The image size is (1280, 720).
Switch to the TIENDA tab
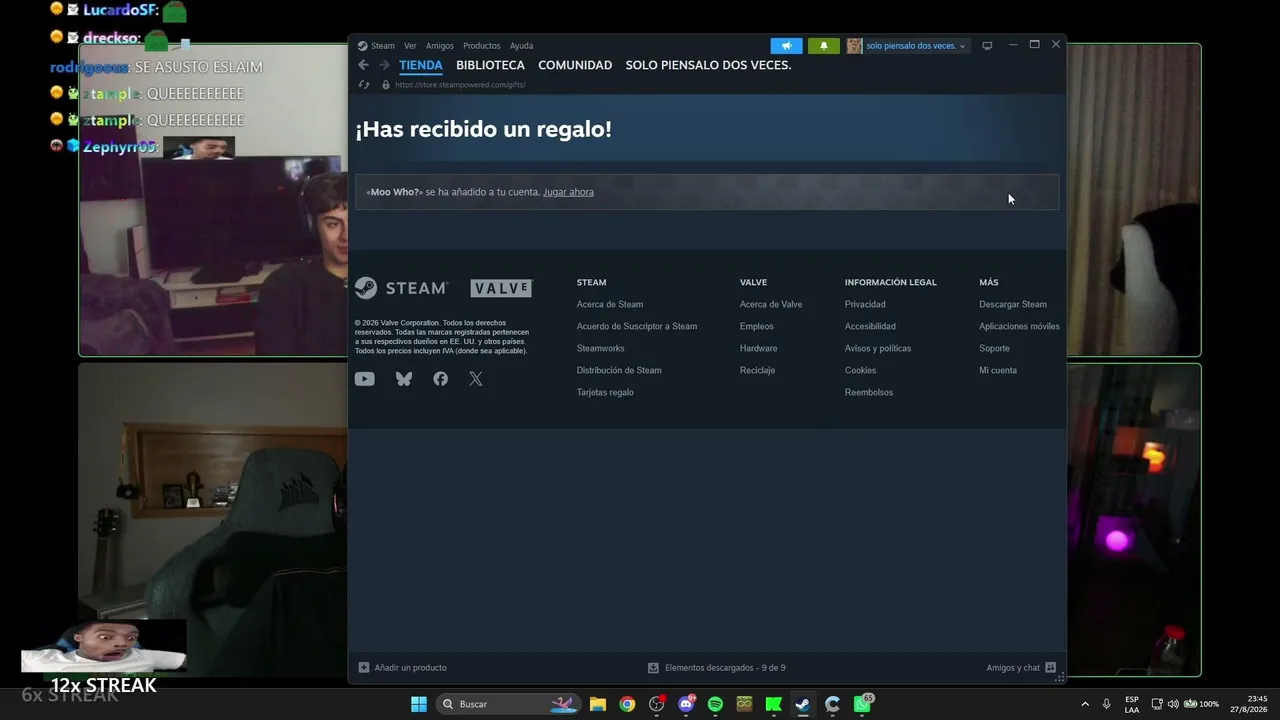(x=421, y=65)
